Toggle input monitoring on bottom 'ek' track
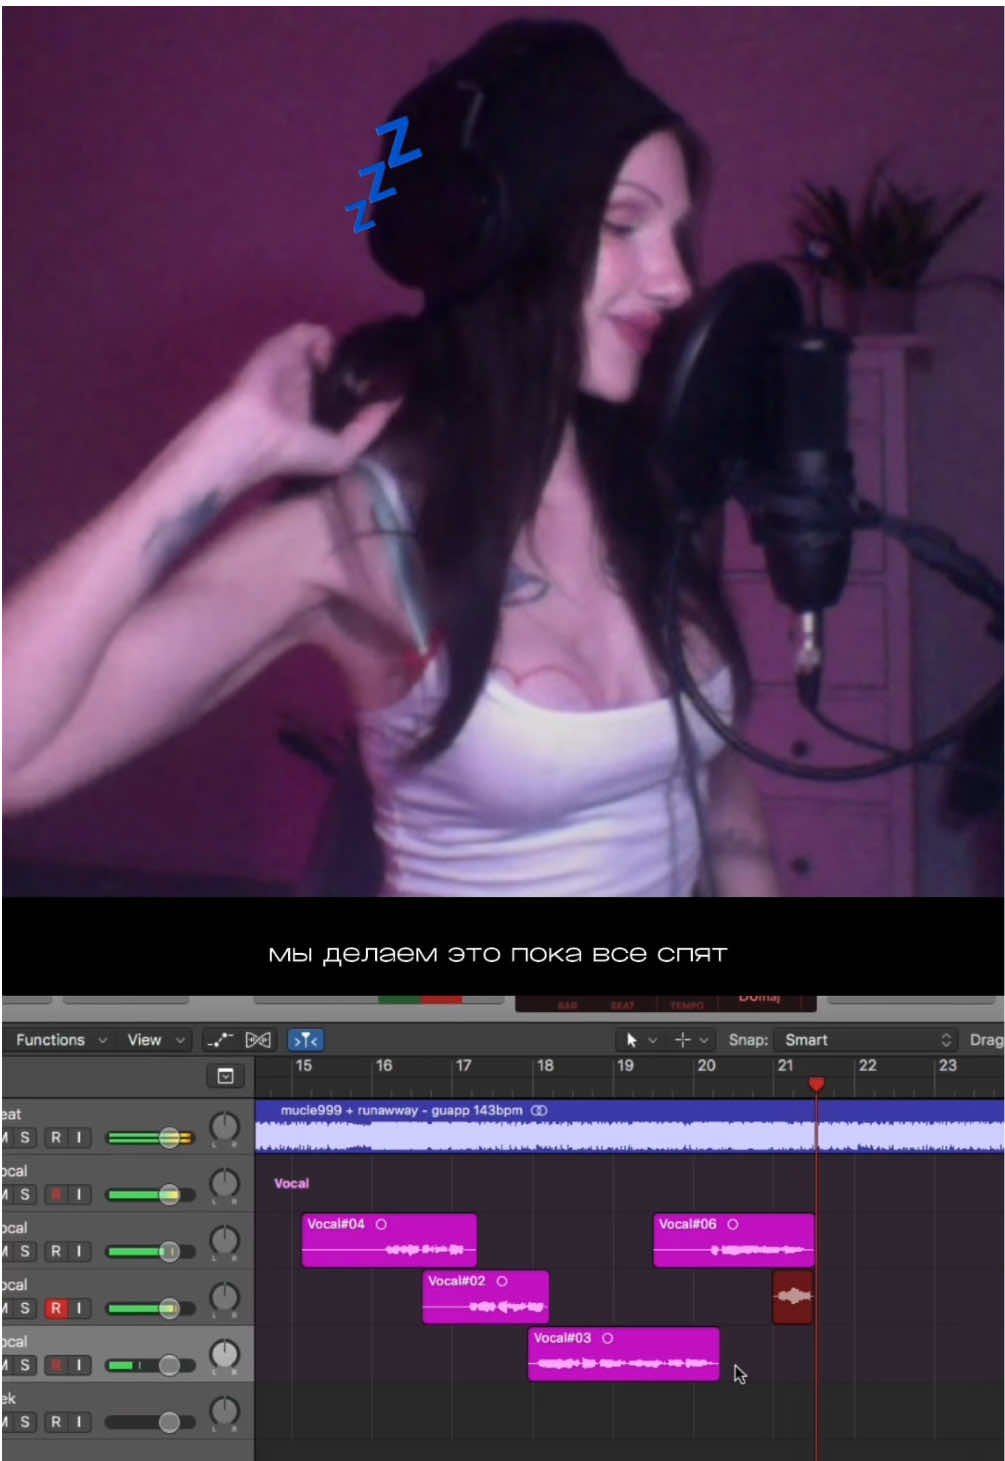This screenshot has width=1005, height=1461. tap(79, 1422)
